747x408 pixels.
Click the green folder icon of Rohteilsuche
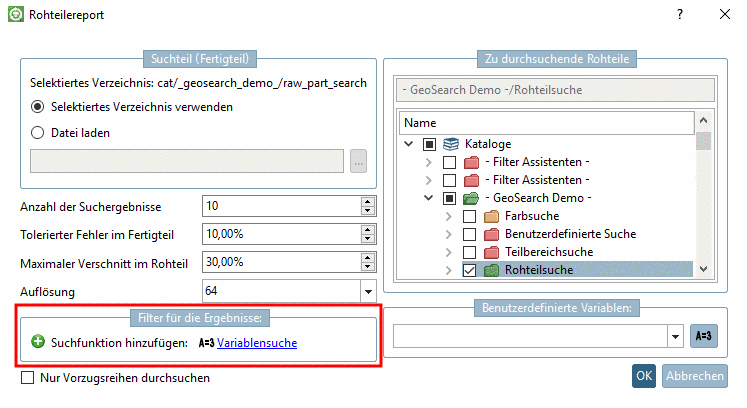tap(491, 270)
